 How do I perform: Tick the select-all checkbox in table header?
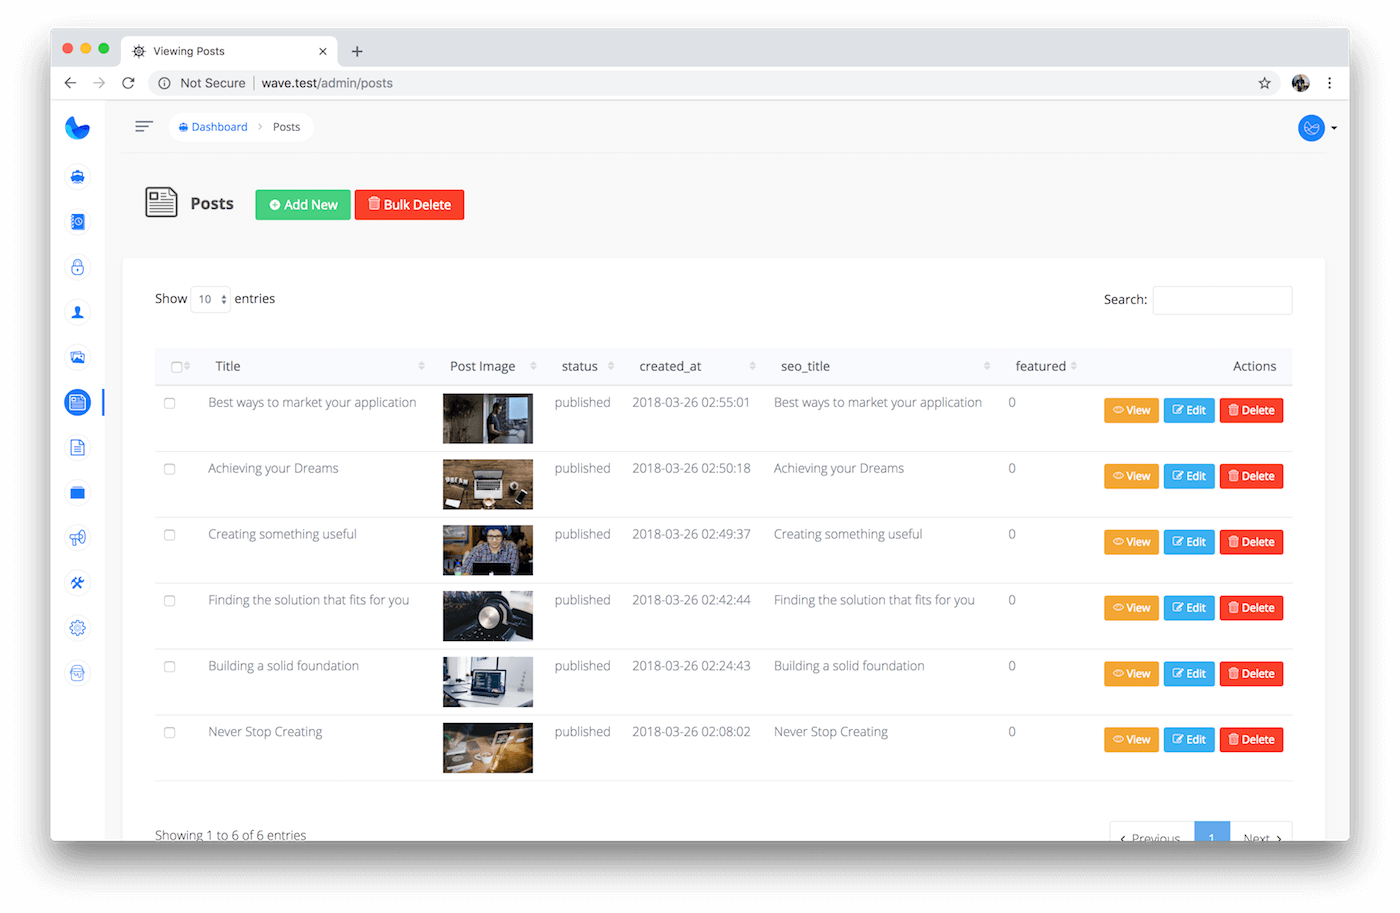click(x=177, y=367)
